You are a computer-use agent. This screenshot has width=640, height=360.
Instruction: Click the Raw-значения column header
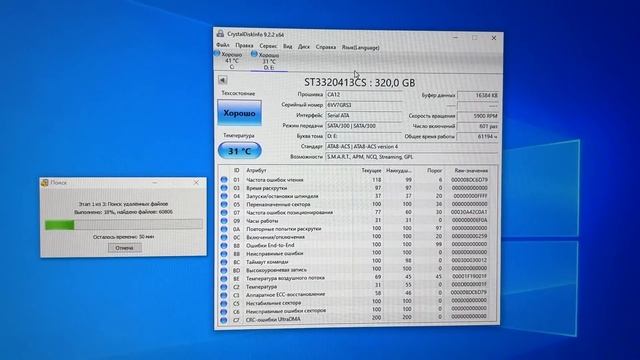point(471,170)
